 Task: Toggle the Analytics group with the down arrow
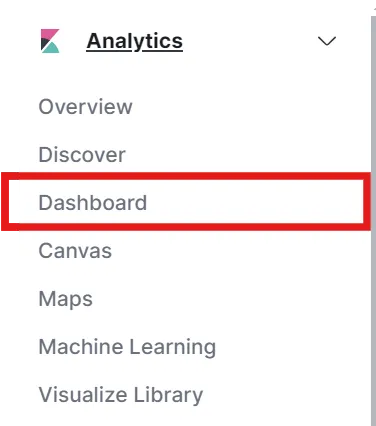(327, 41)
